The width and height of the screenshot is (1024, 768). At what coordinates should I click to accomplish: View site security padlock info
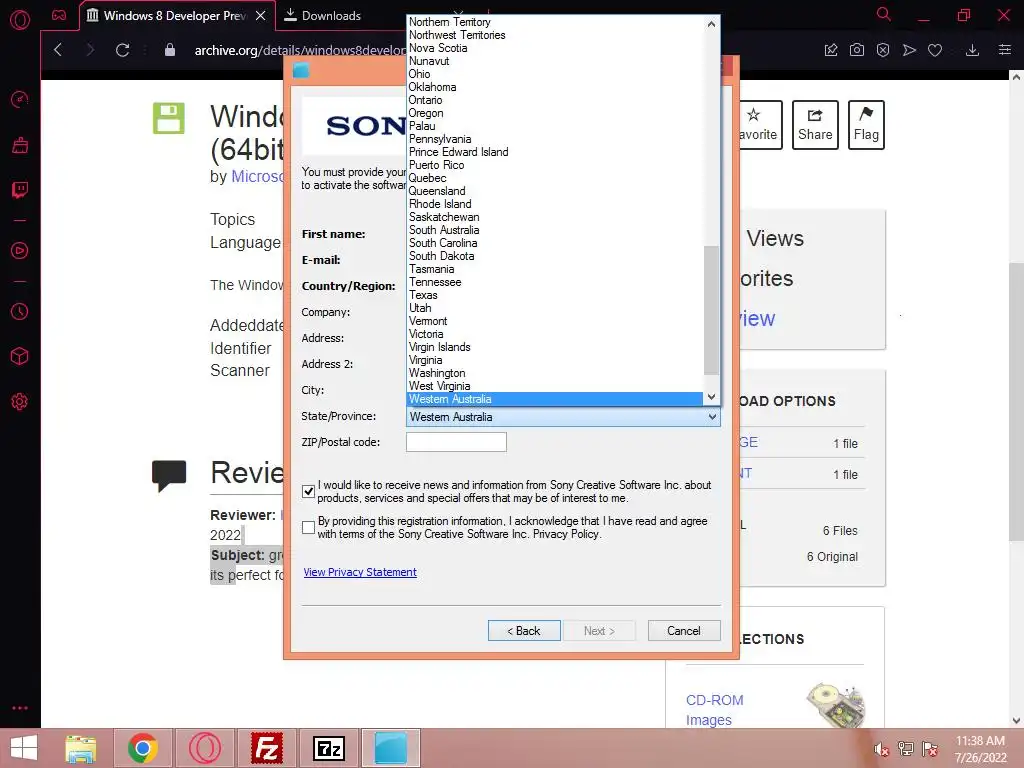pyautogui.click(x=170, y=50)
